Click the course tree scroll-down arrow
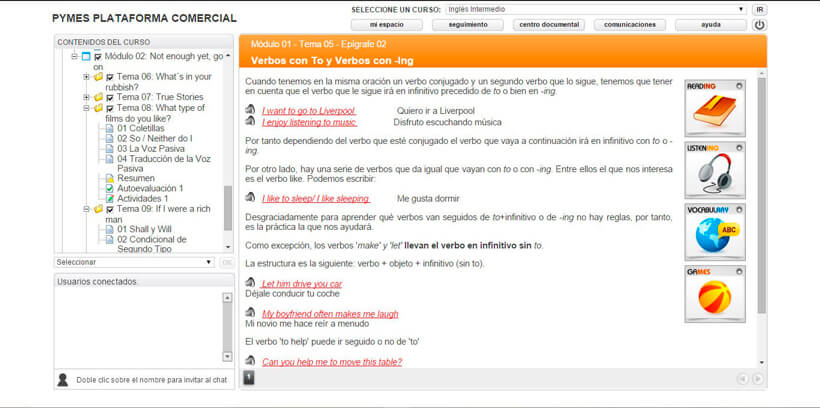The height and width of the screenshot is (408, 820). (228, 247)
